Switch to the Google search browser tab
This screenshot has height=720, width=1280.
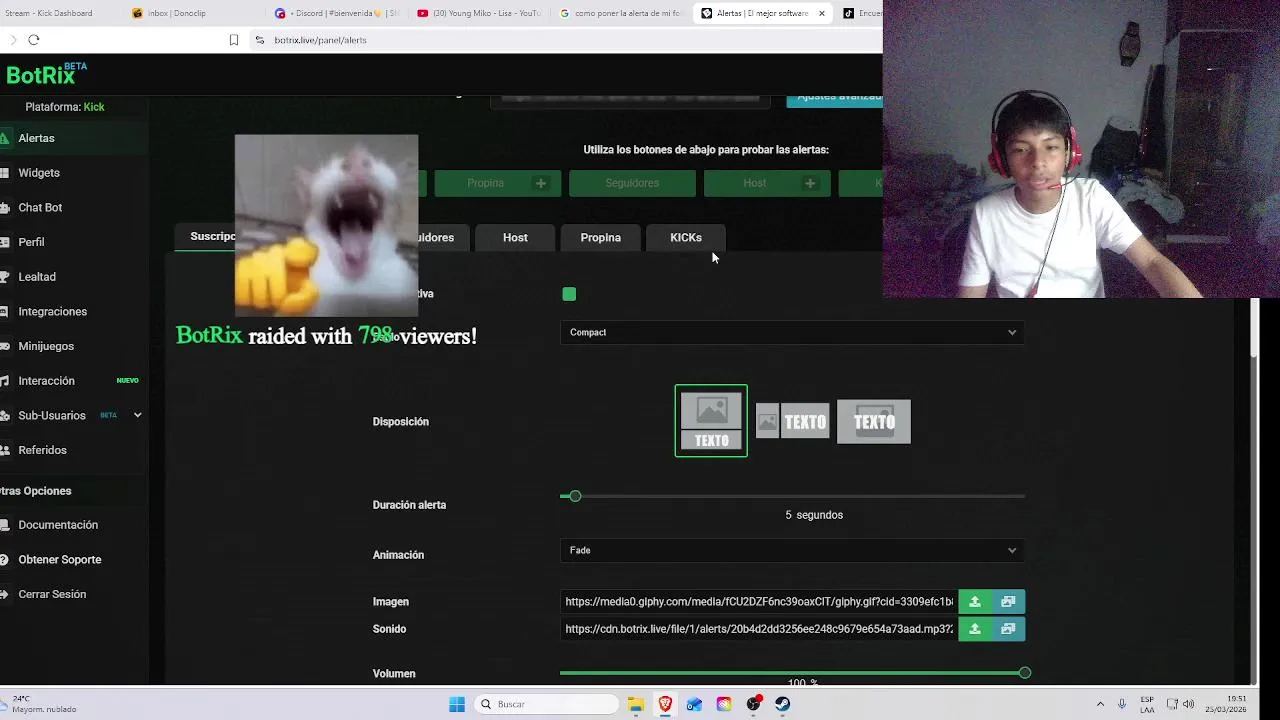click(x=622, y=13)
